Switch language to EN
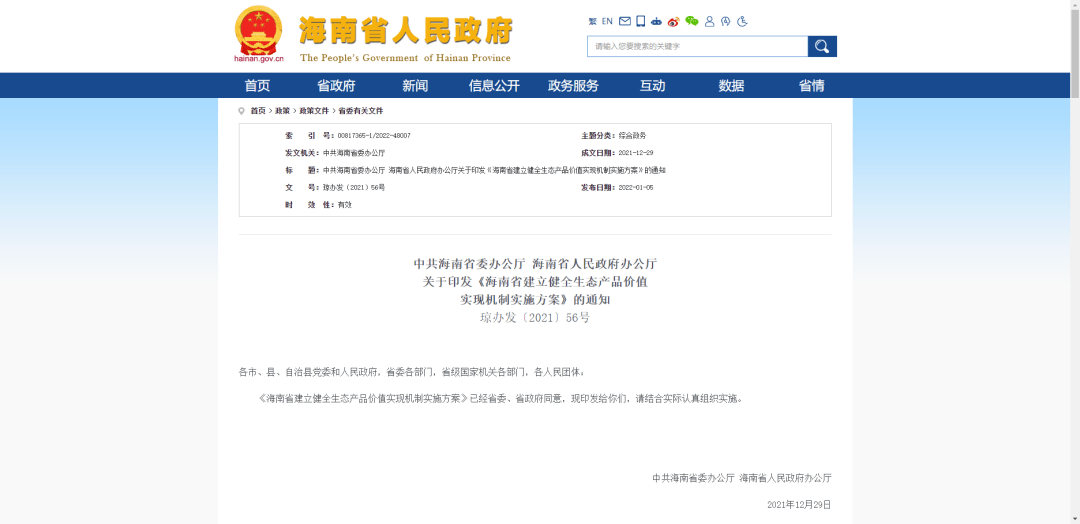This screenshot has height=524, width=1080. point(607,21)
